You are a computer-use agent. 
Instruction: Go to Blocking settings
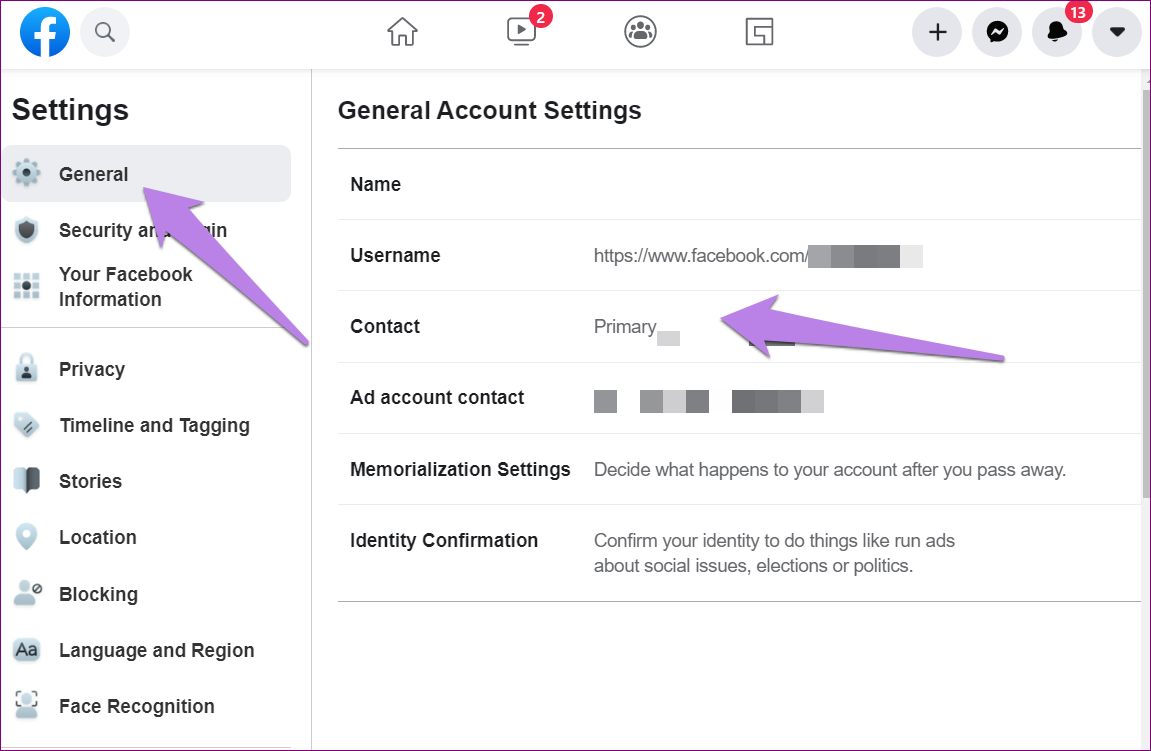98,594
